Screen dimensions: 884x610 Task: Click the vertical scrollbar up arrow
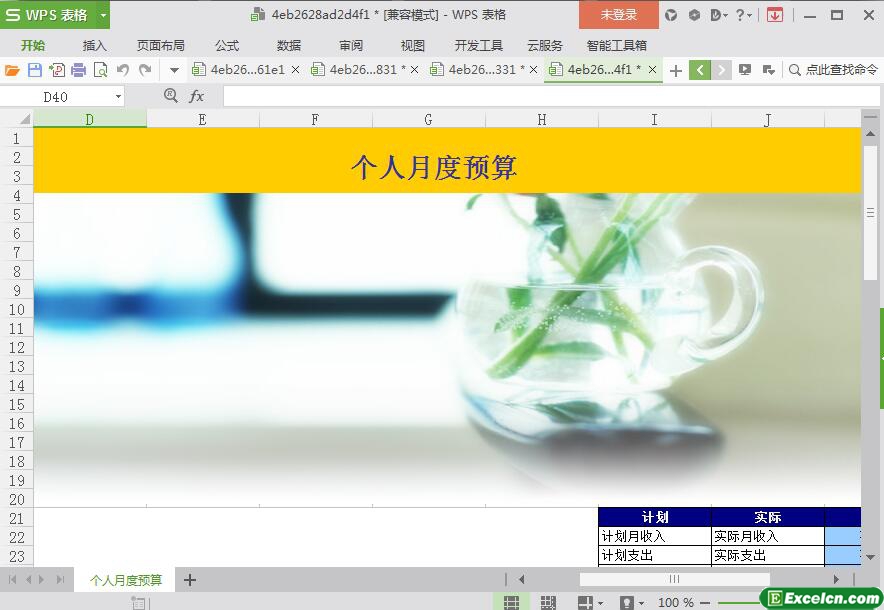coord(870,134)
